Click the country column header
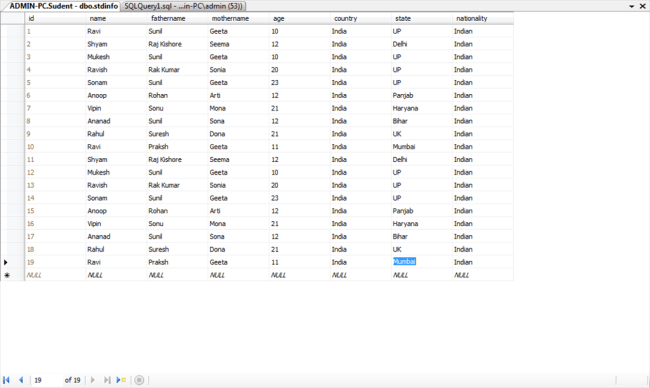The image size is (650, 388). 361,18
